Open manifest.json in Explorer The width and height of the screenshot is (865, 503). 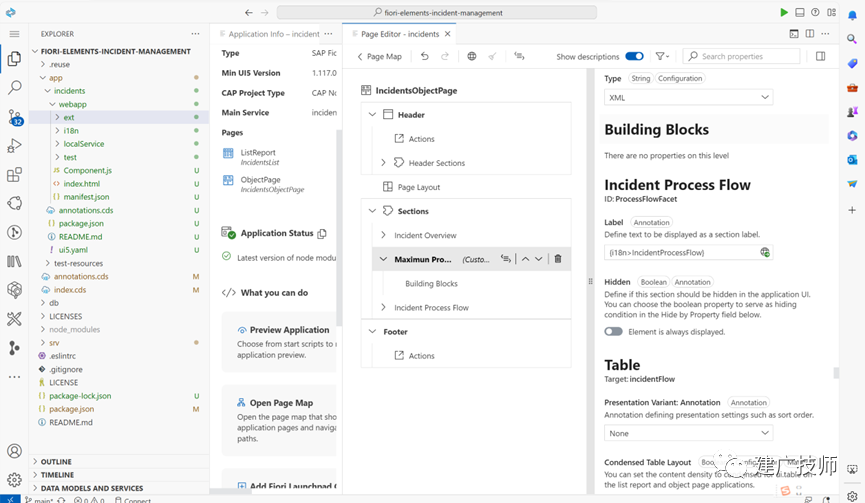[86, 197]
